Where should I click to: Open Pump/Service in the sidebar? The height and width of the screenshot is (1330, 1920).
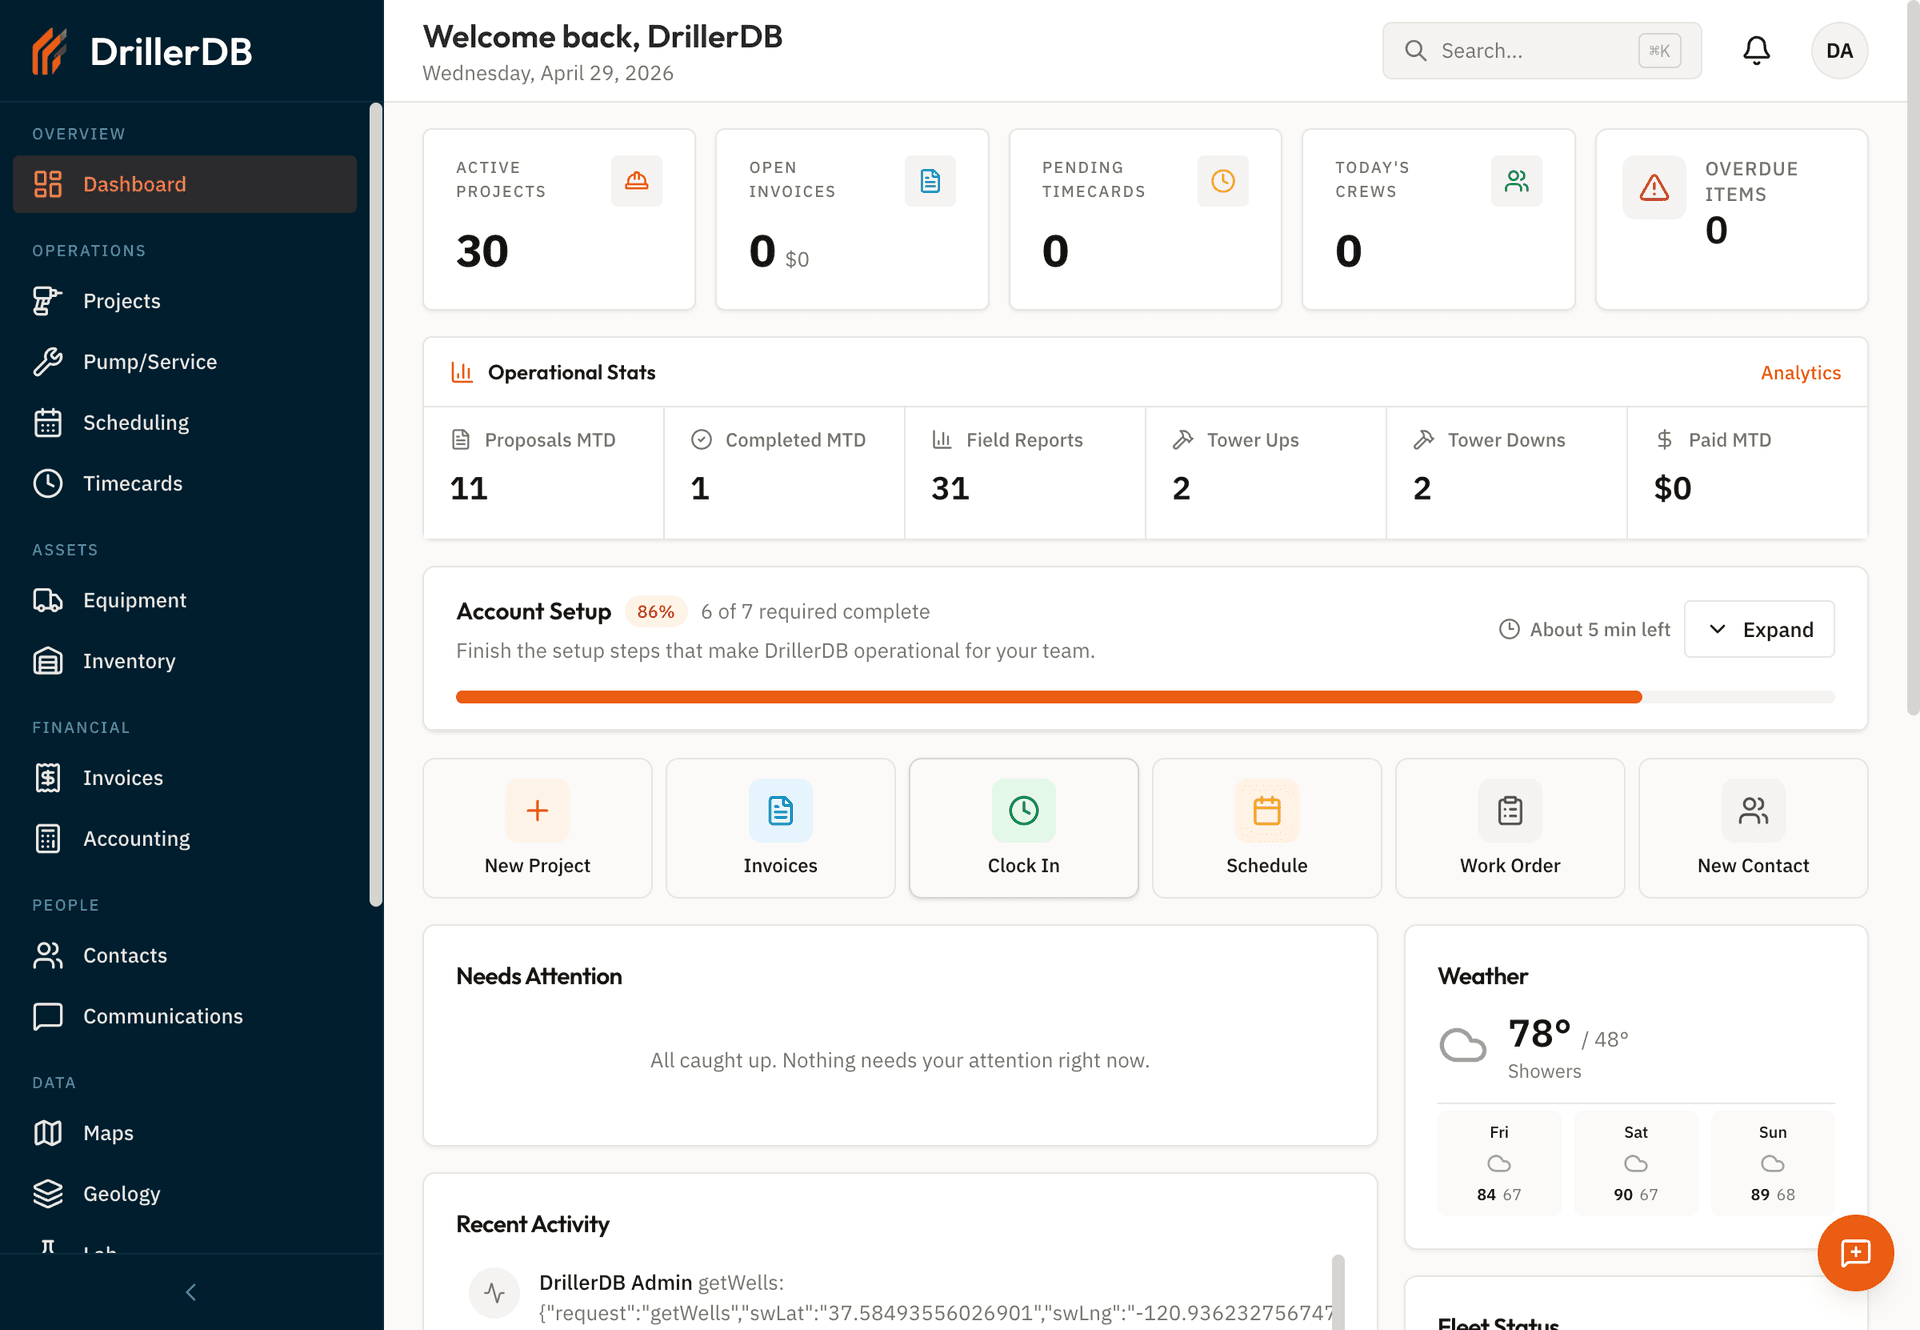point(185,362)
